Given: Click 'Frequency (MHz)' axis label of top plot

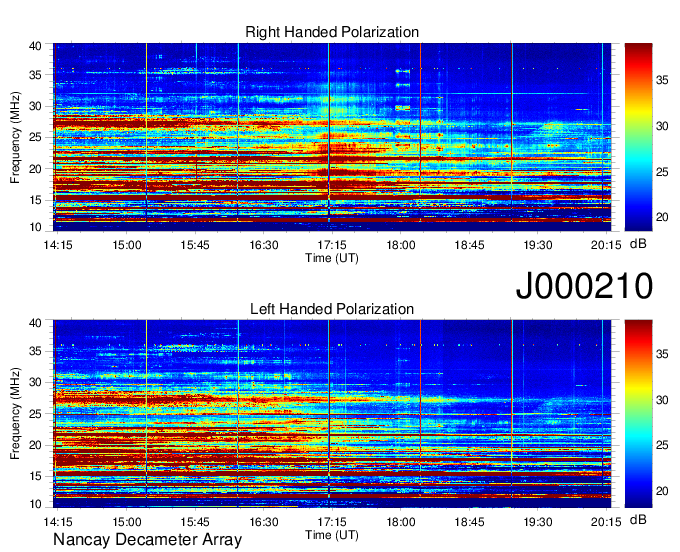Looking at the screenshot, I should [15, 137].
